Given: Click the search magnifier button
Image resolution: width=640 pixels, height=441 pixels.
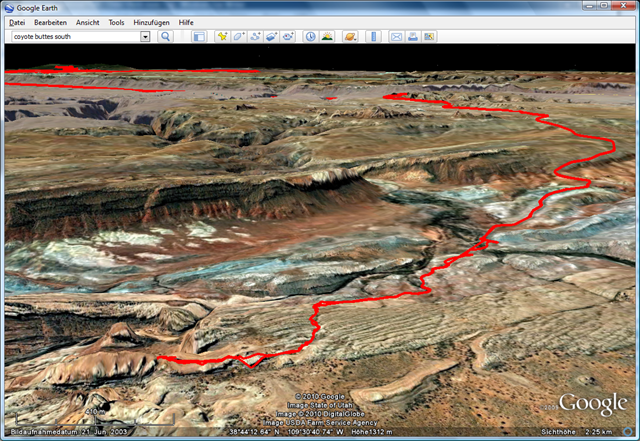Looking at the screenshot, I should [166, 36].
